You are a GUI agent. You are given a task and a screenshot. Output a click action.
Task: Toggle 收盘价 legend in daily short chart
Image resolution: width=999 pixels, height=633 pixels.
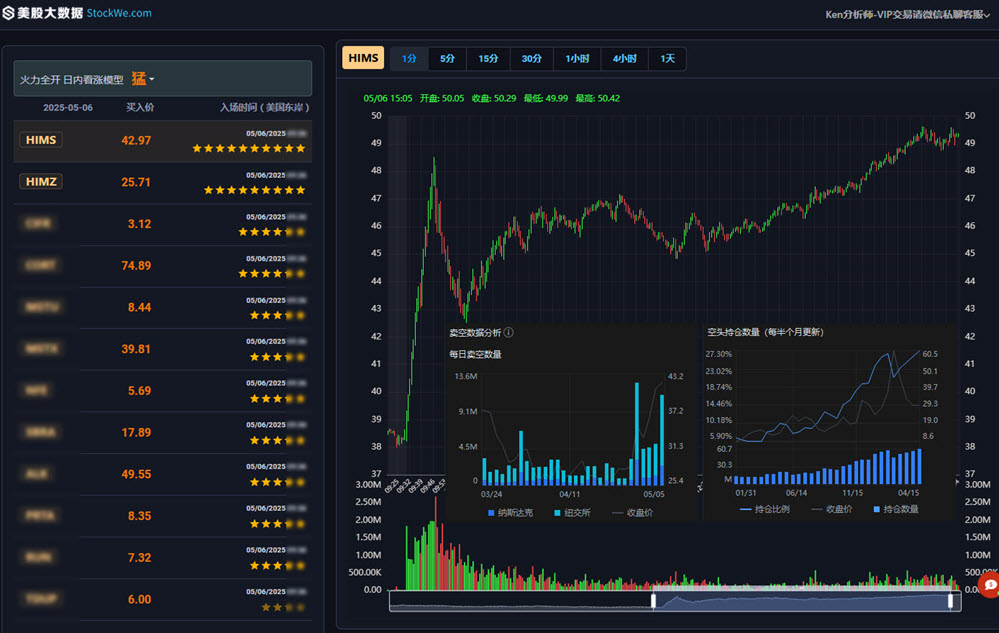point(632,513)
